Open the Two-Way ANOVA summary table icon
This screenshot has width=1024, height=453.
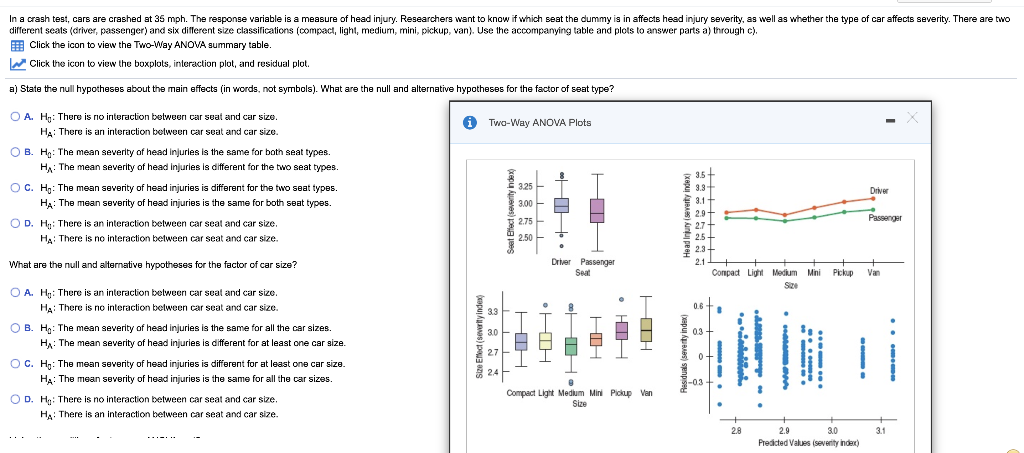pos(18,46)
